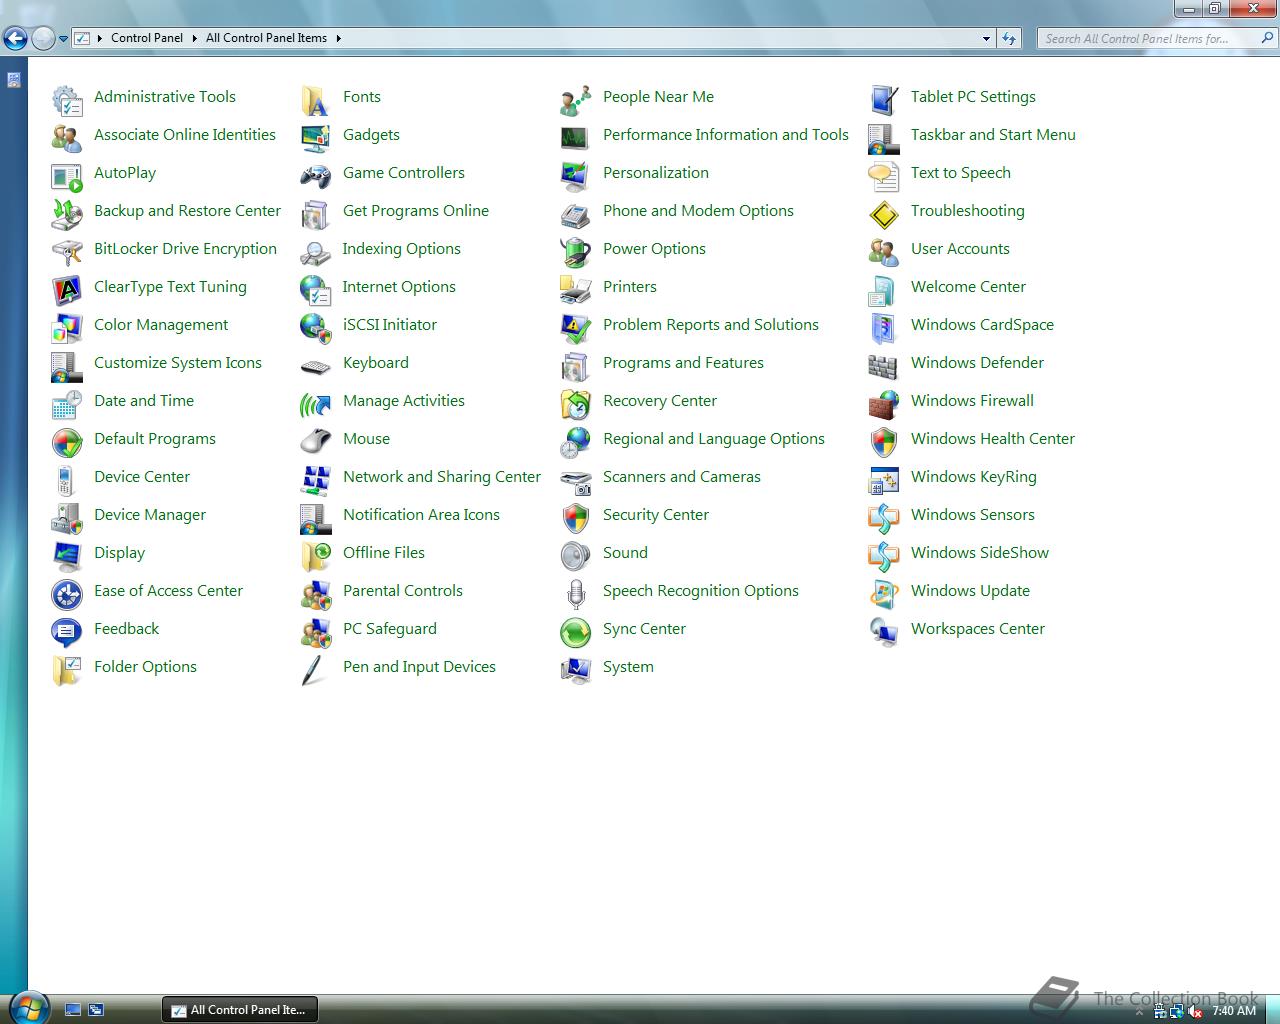Open the recent pages dropdown arrow
Image resolution: width=1280 pixels, height=1024 pixels.
click(x=64, y=39)
